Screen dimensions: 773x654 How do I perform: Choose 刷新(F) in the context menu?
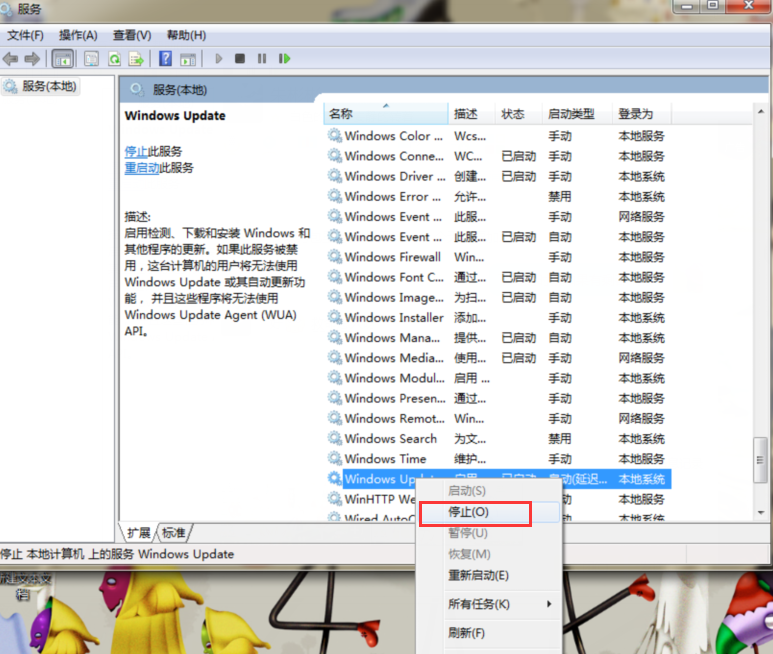tap(466, 633)
